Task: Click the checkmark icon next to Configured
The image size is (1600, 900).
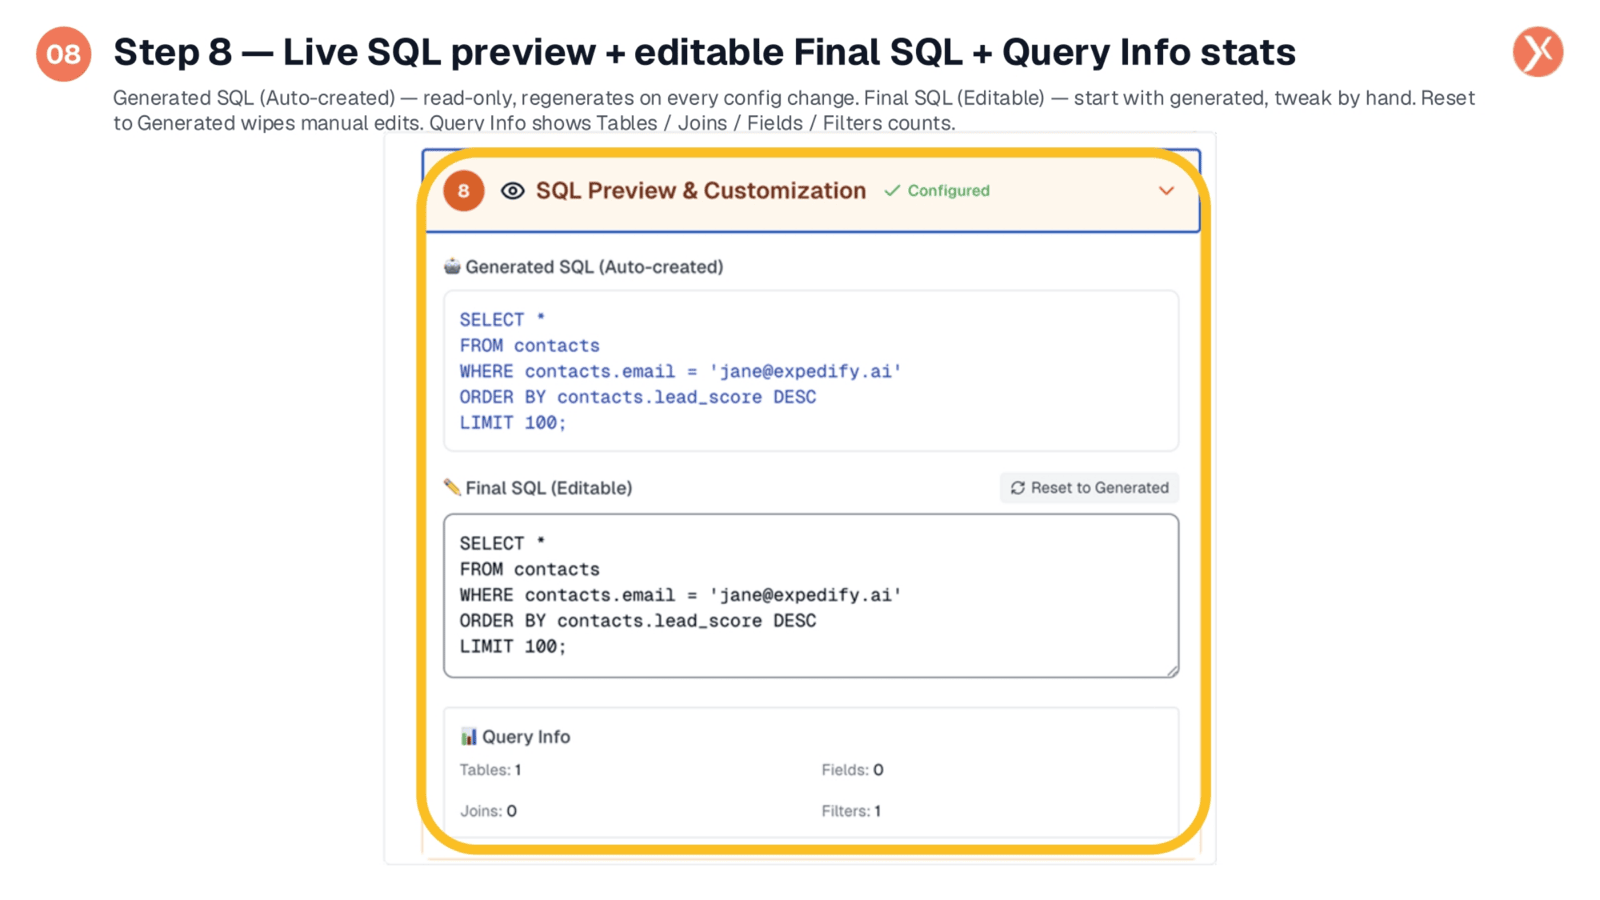Action: point(892,191)
